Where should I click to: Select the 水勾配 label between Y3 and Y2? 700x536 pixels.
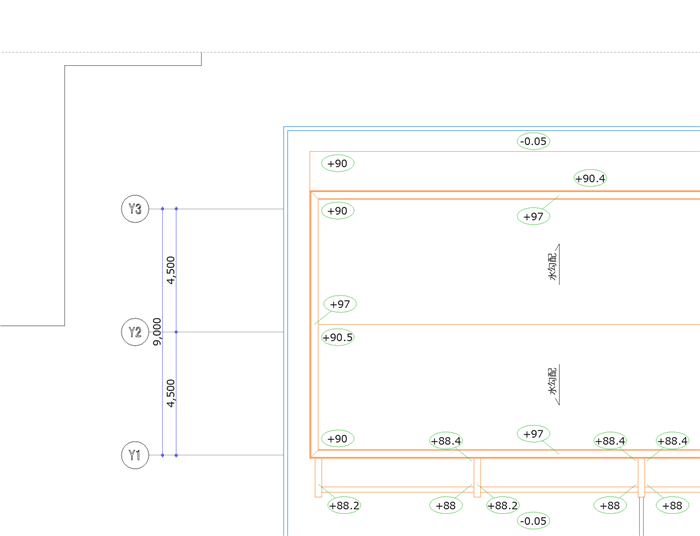pos(553,266)
